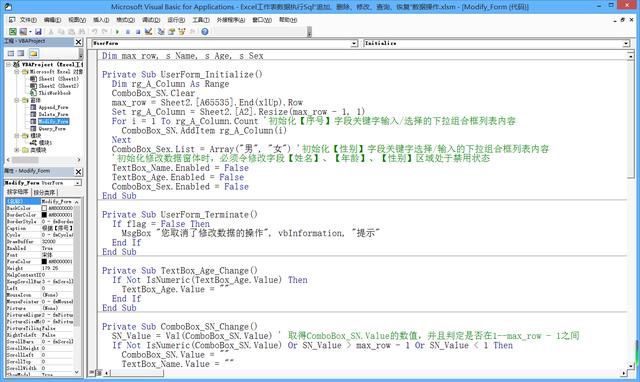The height and width of the screenshot is (382, 640).
Task: Open the Object Browser toolbar icon
Action: (x=182, y=31)
